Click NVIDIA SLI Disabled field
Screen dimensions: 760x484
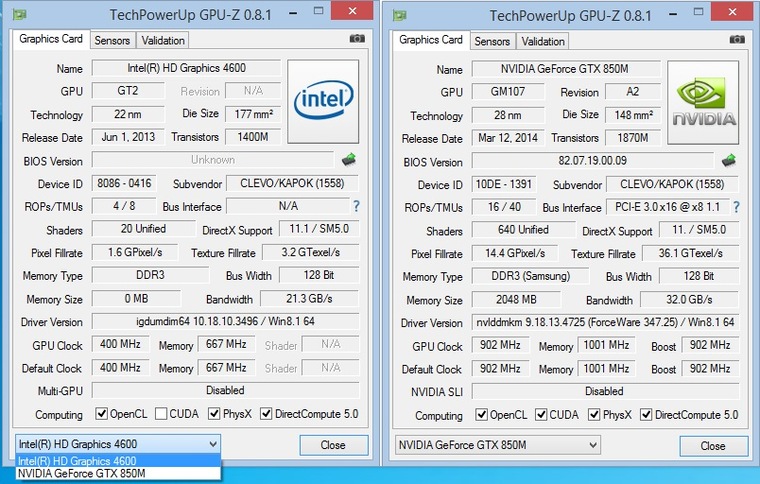click(x=605, y=391)
